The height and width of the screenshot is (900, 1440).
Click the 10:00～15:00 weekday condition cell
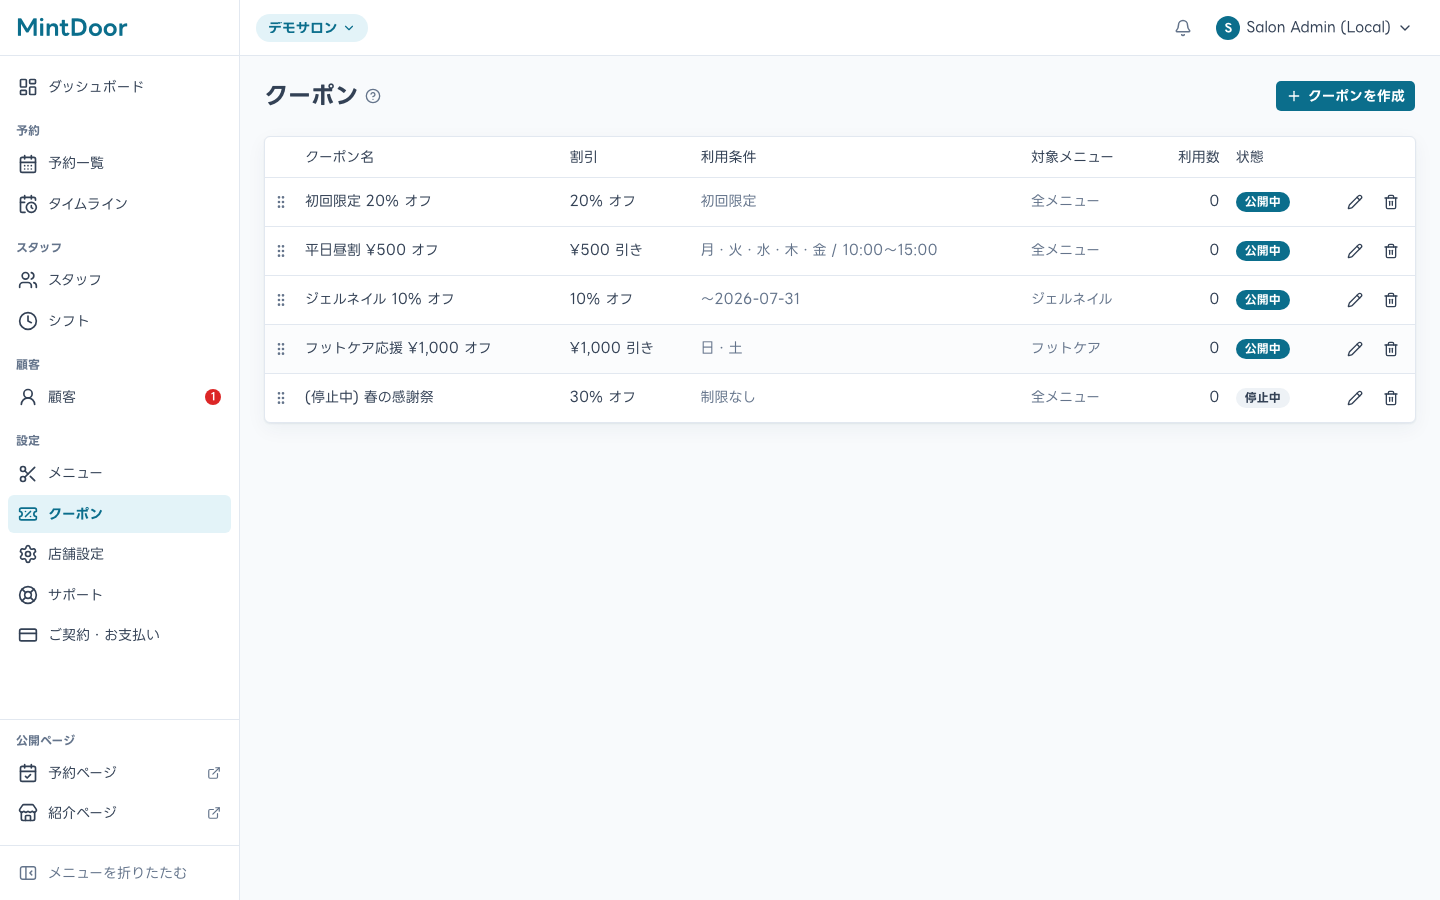tap(819, 250)
